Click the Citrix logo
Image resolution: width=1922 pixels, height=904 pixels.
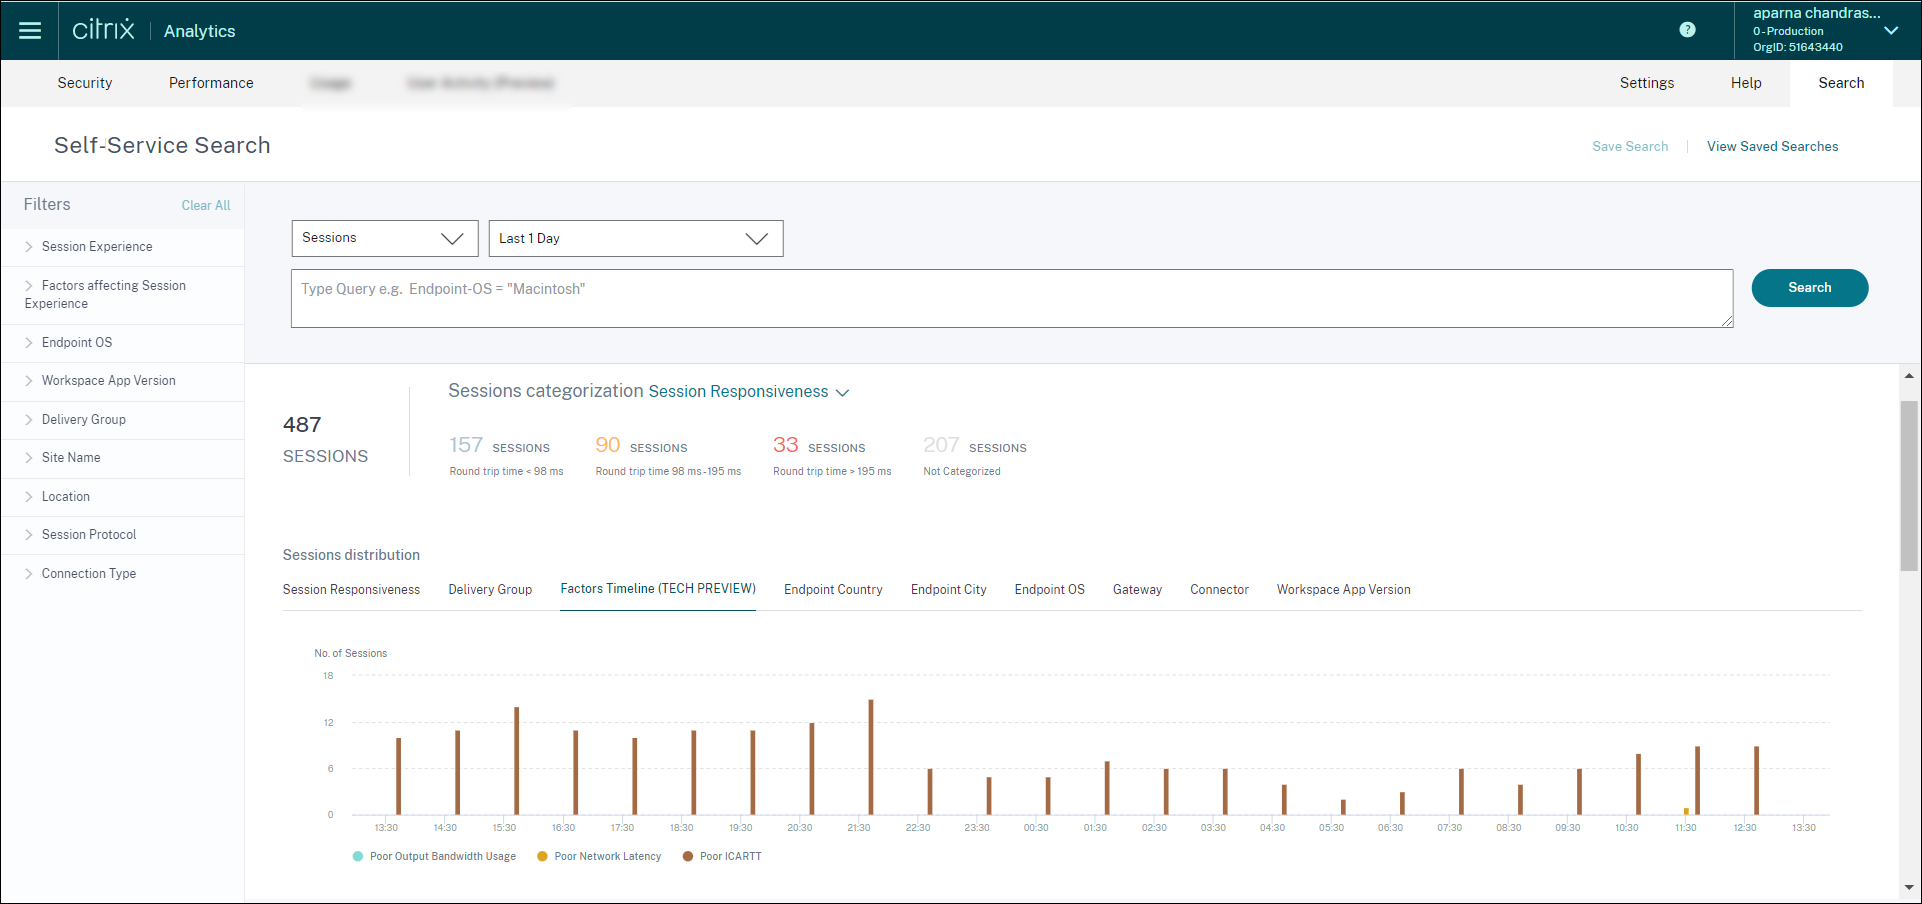103,30
